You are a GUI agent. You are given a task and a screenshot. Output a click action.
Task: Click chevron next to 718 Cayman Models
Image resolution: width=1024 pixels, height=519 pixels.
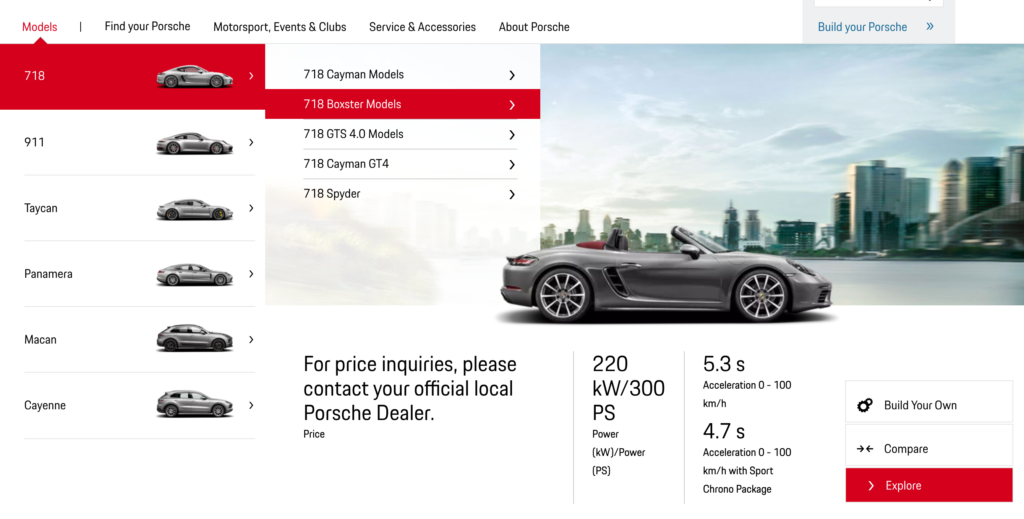[512, 75]
